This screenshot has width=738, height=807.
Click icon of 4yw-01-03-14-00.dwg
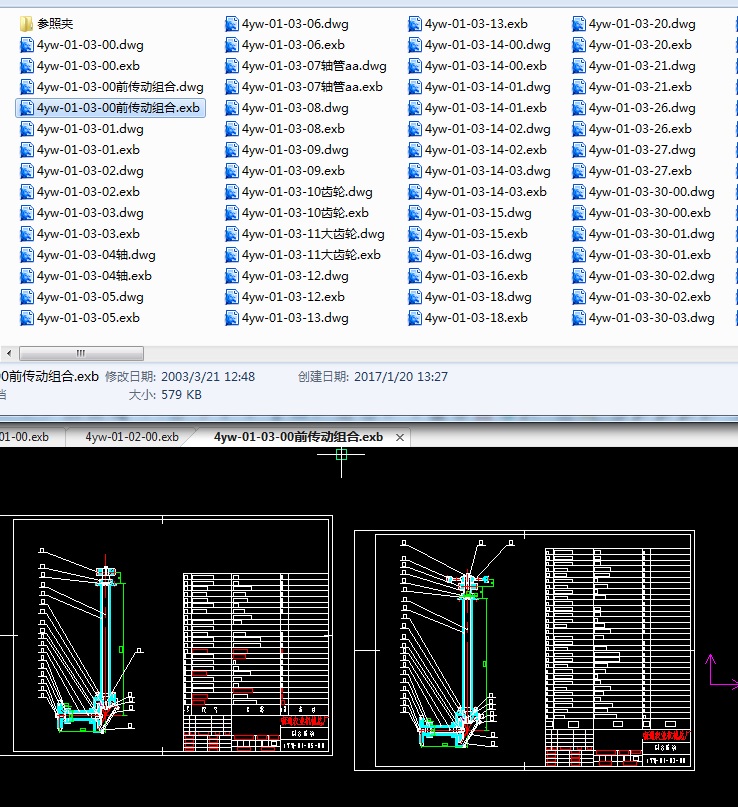(x=415, y=45)
